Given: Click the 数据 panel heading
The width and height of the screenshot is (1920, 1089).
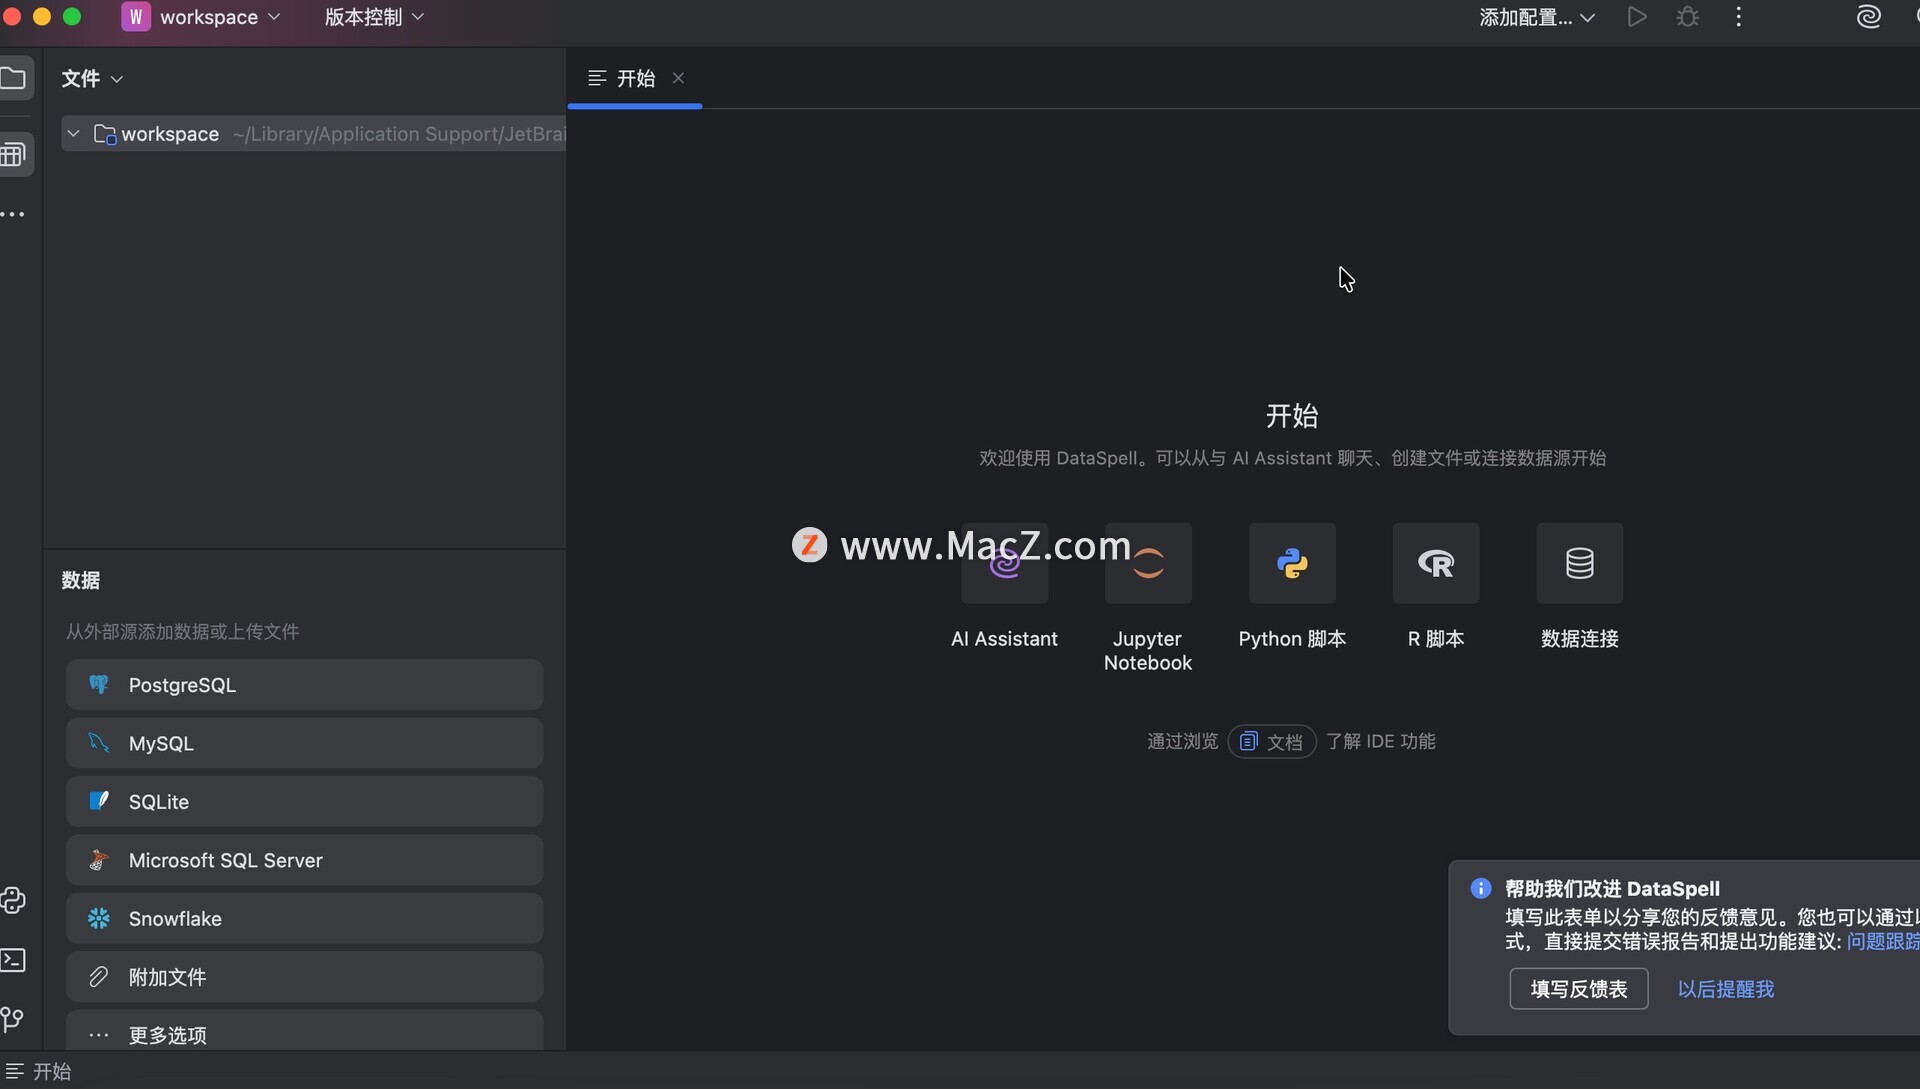Looking at the screenshot, I should tap(81, 580).
